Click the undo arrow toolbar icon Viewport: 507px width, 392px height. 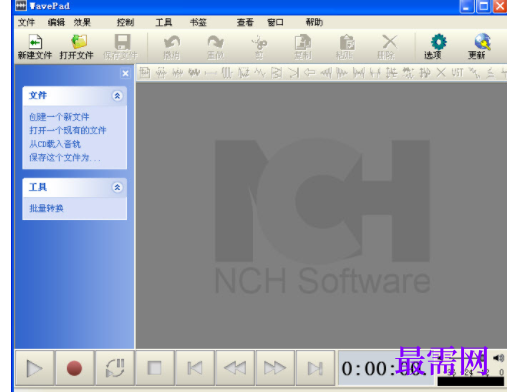[x=172, y=47]
